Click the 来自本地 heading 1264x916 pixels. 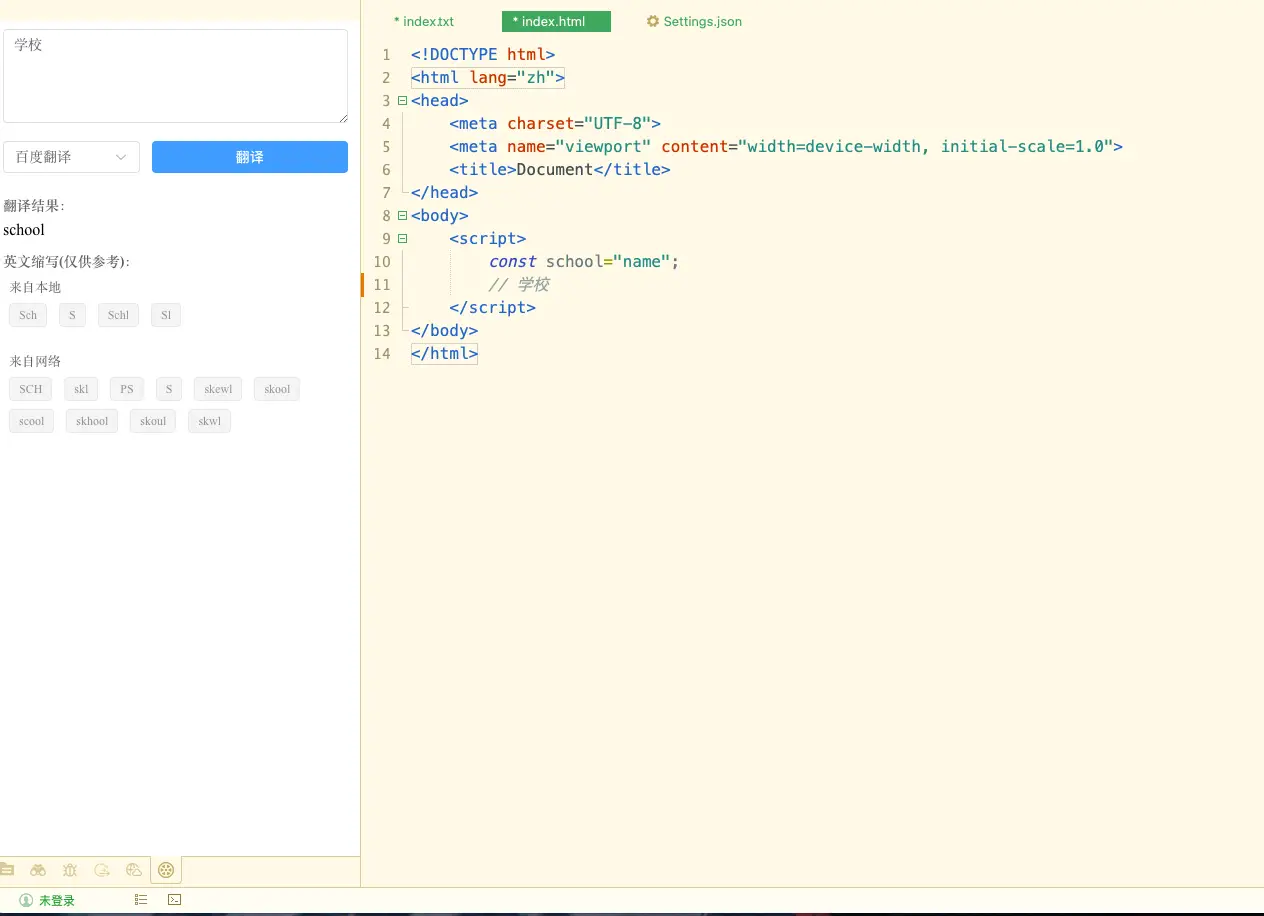35,287
